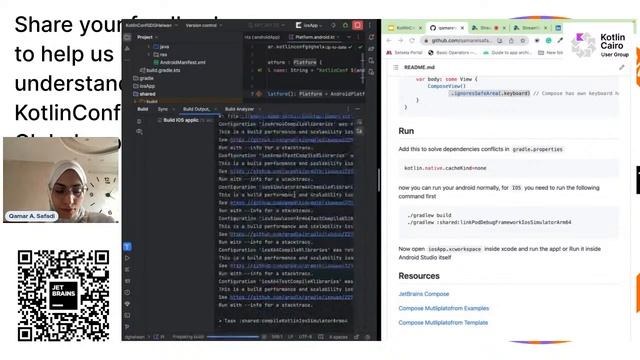Stop the running build with the red stop button
640x360 pixels.
(358, 25)
